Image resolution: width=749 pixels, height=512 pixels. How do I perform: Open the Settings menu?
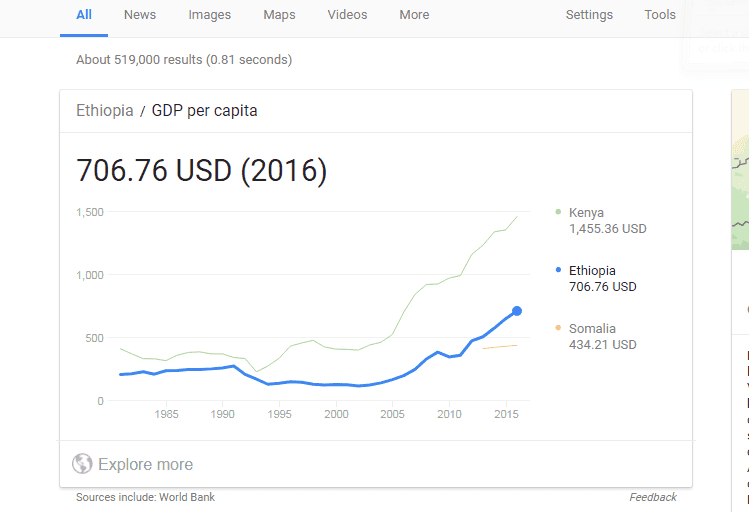(x=589, y=15)
